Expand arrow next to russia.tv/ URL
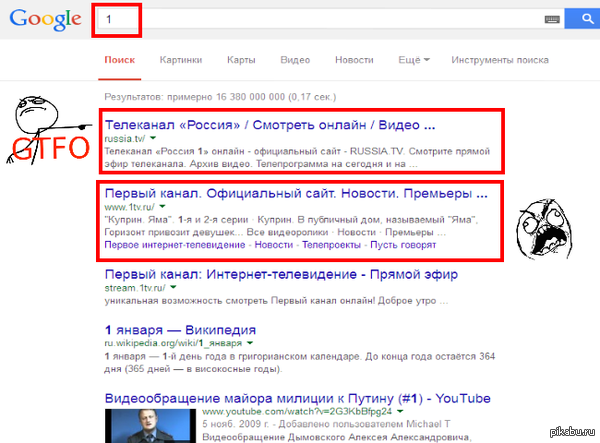The width and height of the screenshot is (600, 443). tap(153, 138)
